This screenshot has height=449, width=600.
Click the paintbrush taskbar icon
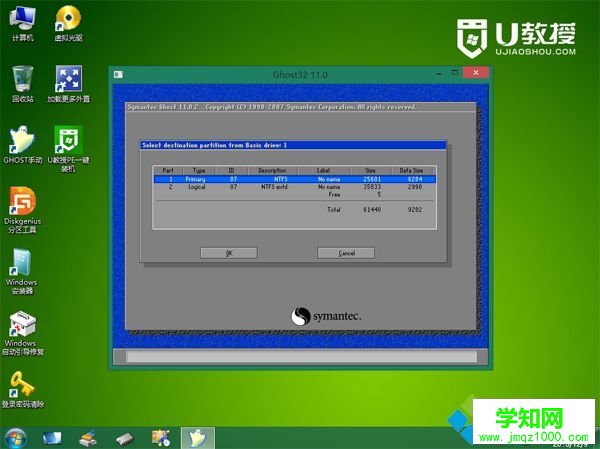(88, 439)
